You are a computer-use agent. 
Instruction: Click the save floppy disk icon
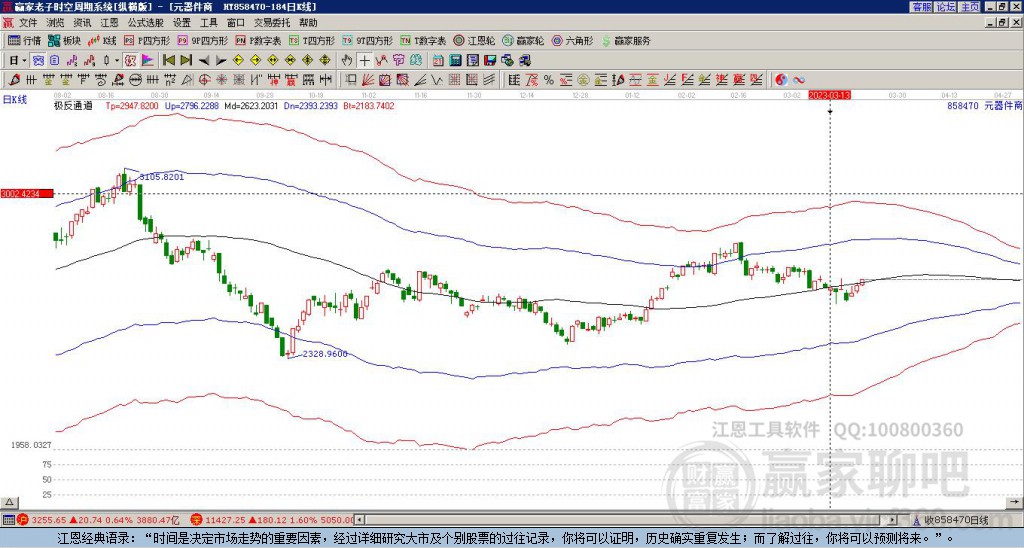490,61
